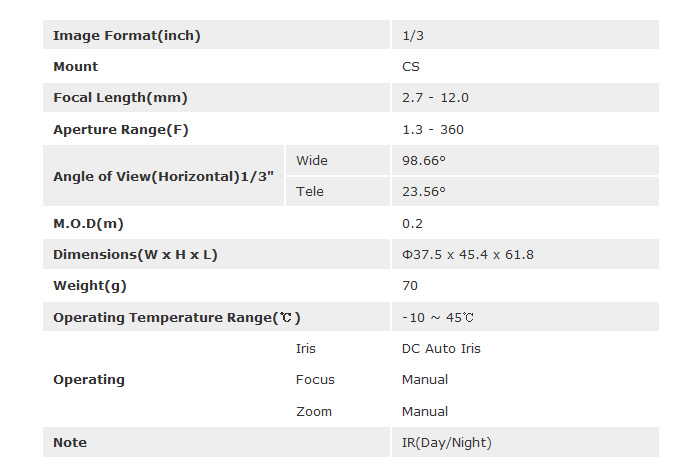Screen dimensions: 700x464
Task: Select the 2.7 - 12.0 focal length value
Action: coord(435,98)
